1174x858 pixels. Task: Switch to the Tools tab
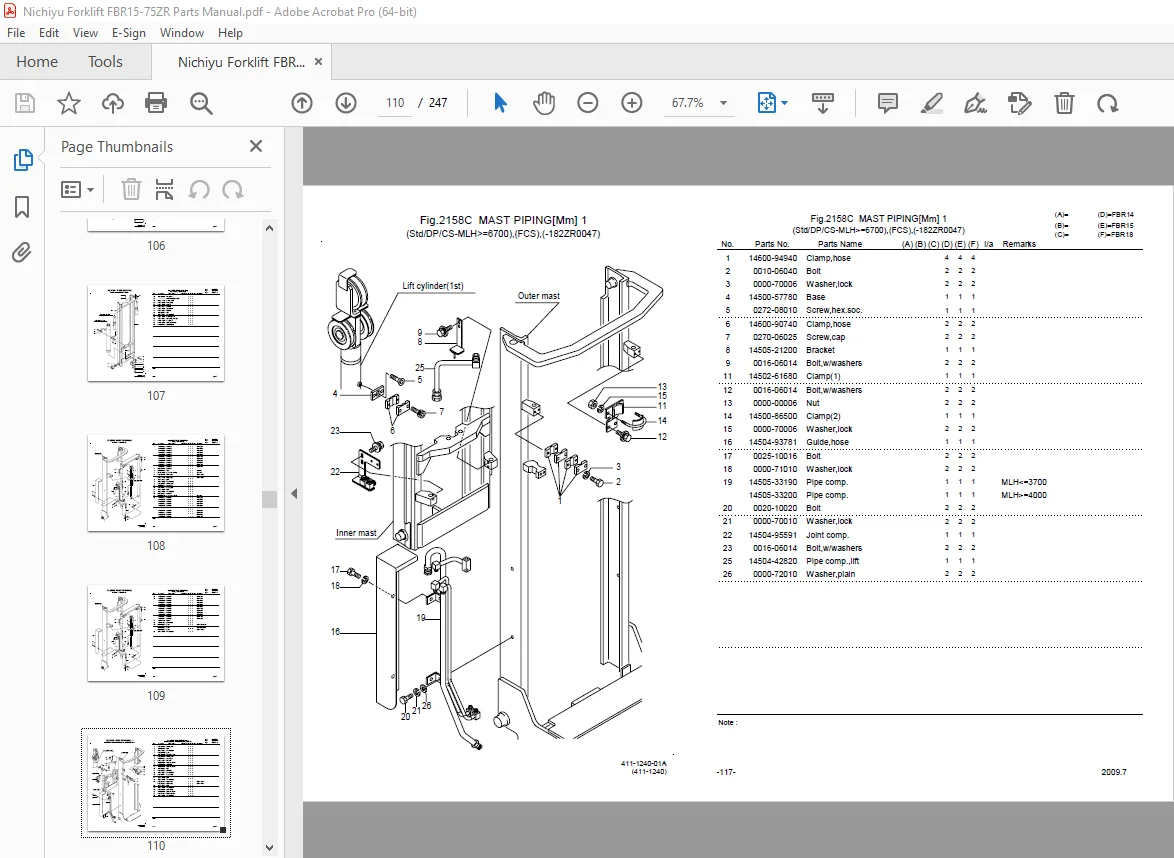105,61
